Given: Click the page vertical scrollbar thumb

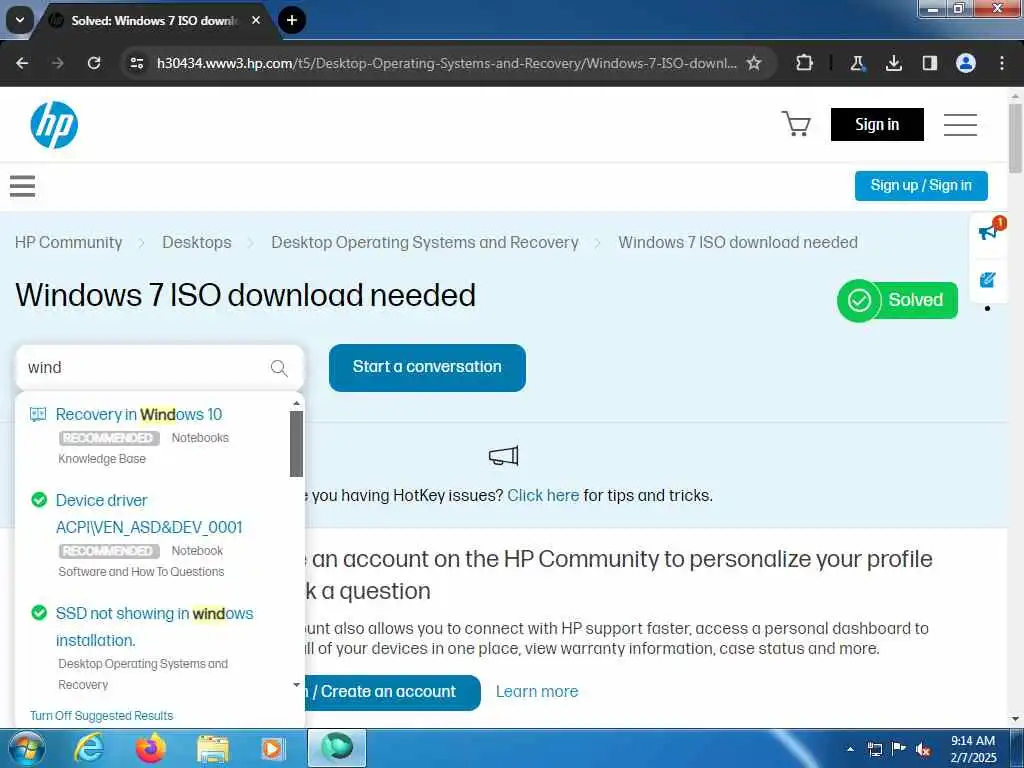Looking at the screenshot, I should [x=1015, y=138].
